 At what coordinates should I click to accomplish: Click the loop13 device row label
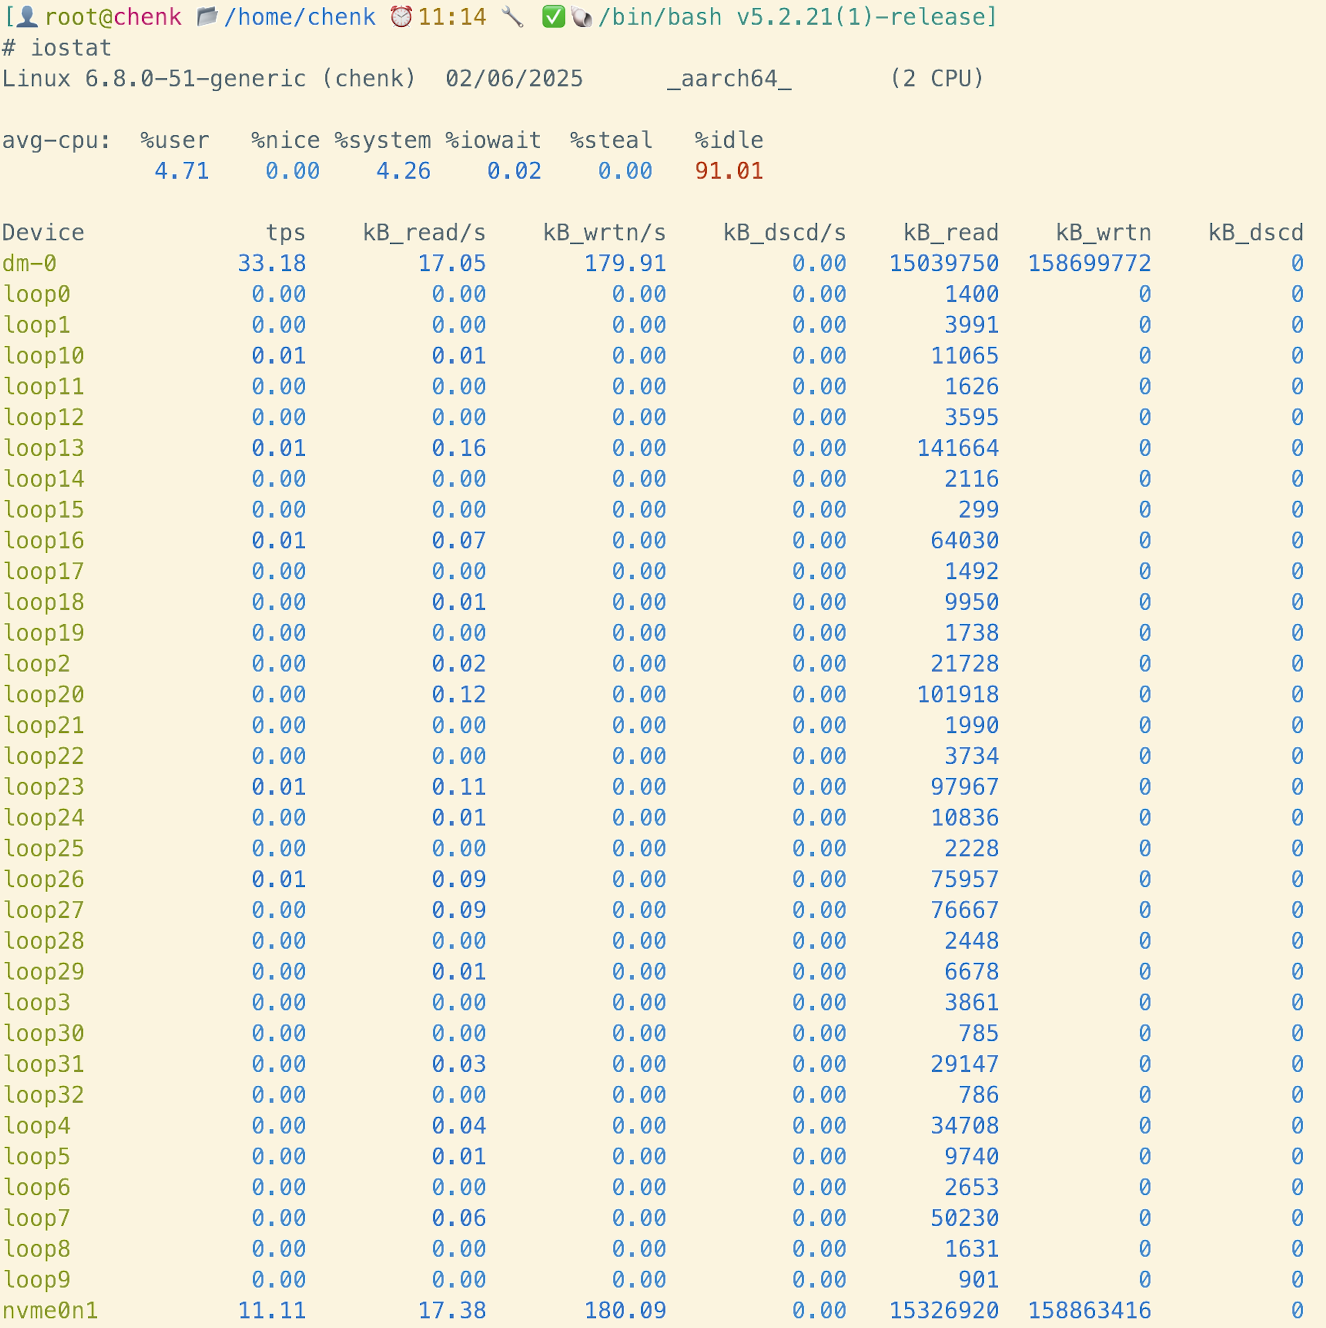44,449
